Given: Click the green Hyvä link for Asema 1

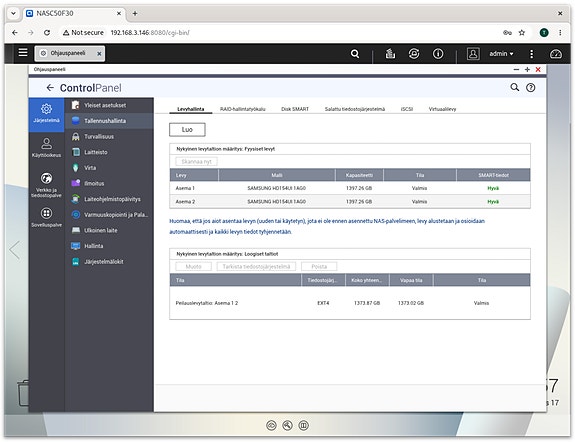Looking at the screenshot, I should [493, 188].
